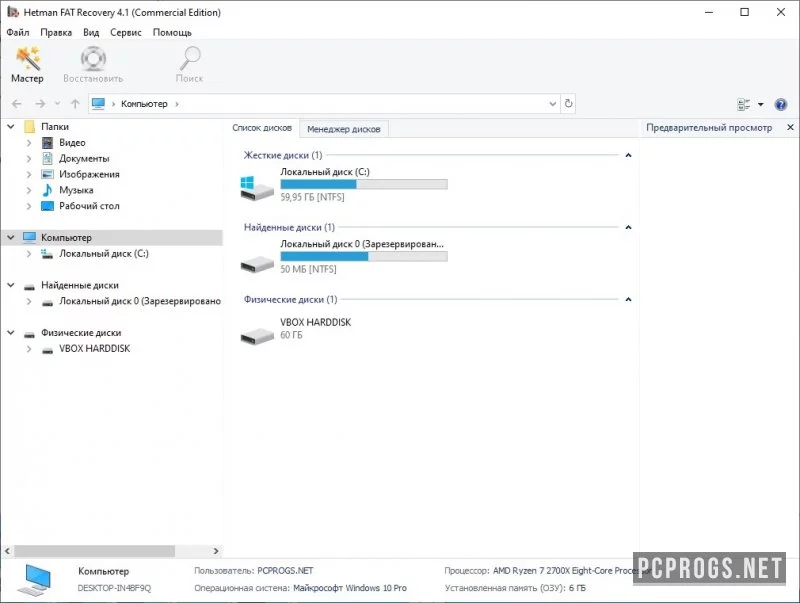The image size is (800, 603).
Task: Collapse the Компьютер tree node
Action: point(11,238)
